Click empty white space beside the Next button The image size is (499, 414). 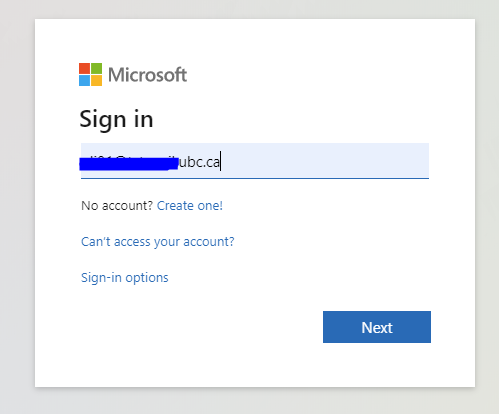(200, 327)
